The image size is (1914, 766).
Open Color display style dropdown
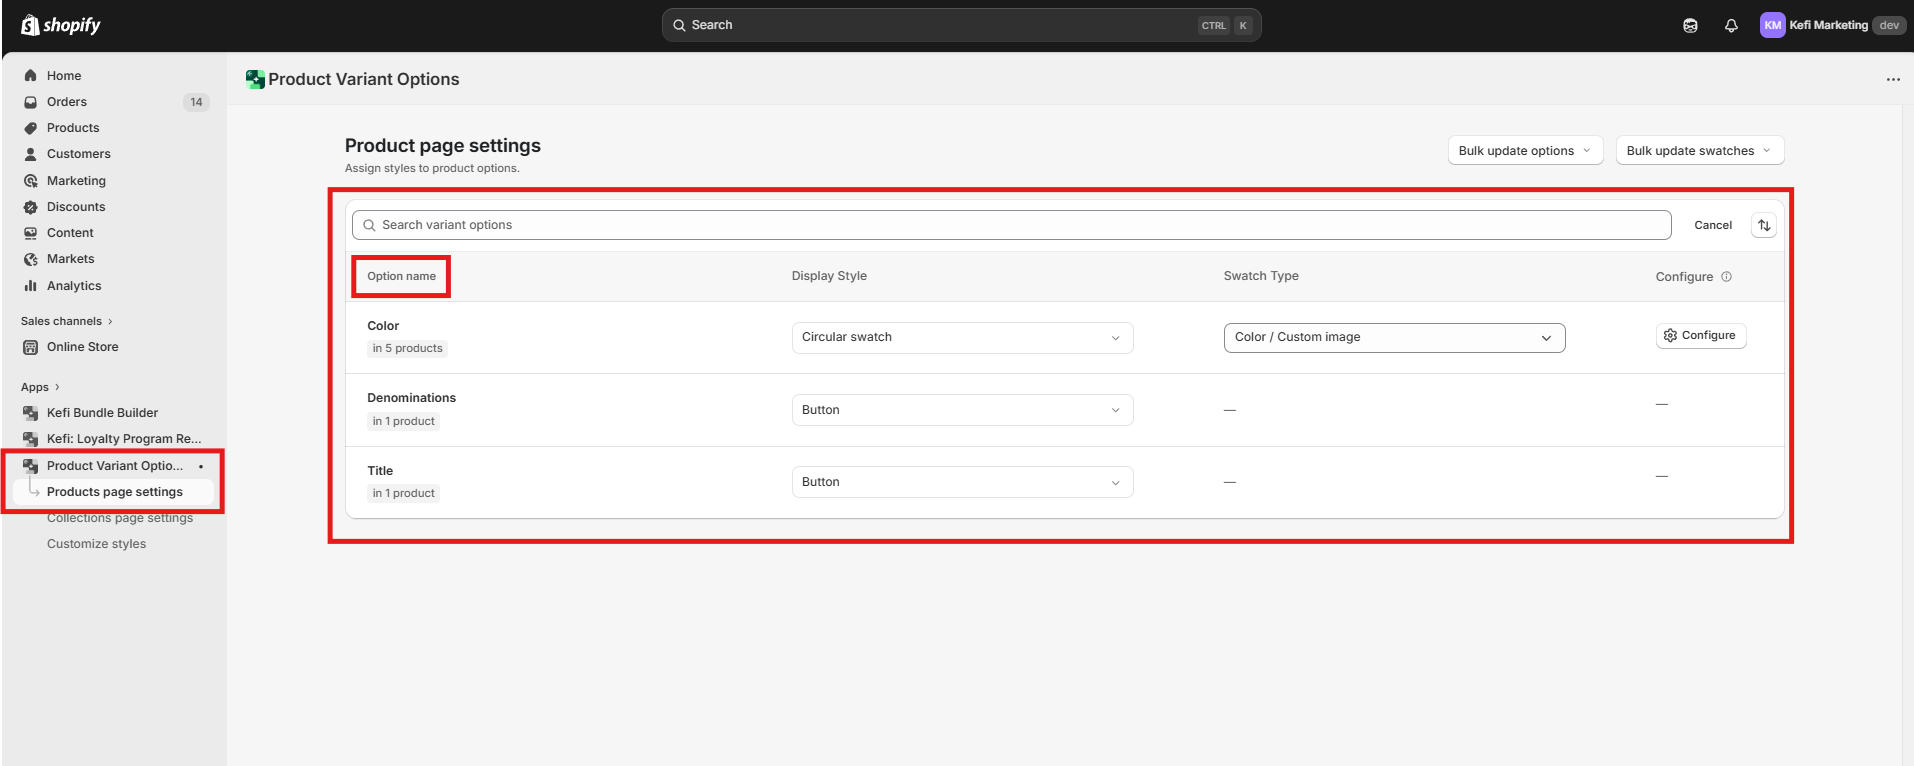pyautogui.click(x=961, y=338)
